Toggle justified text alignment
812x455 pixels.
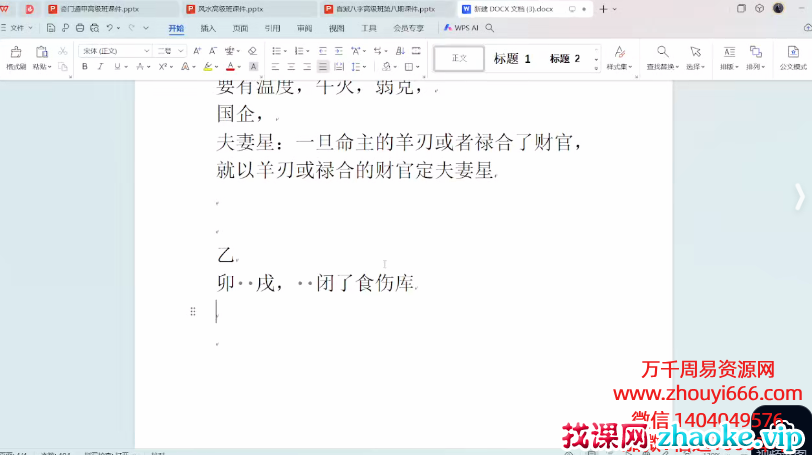click(322, 67)
